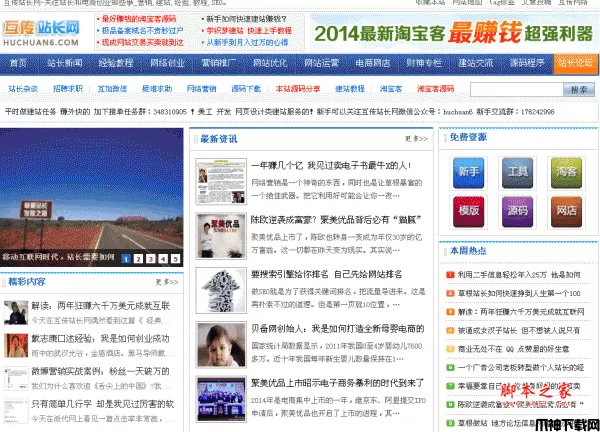The image size is (600, 432).
Task: Click the 淘宝客 sub-navigation link
Action: tap(391, 89)
